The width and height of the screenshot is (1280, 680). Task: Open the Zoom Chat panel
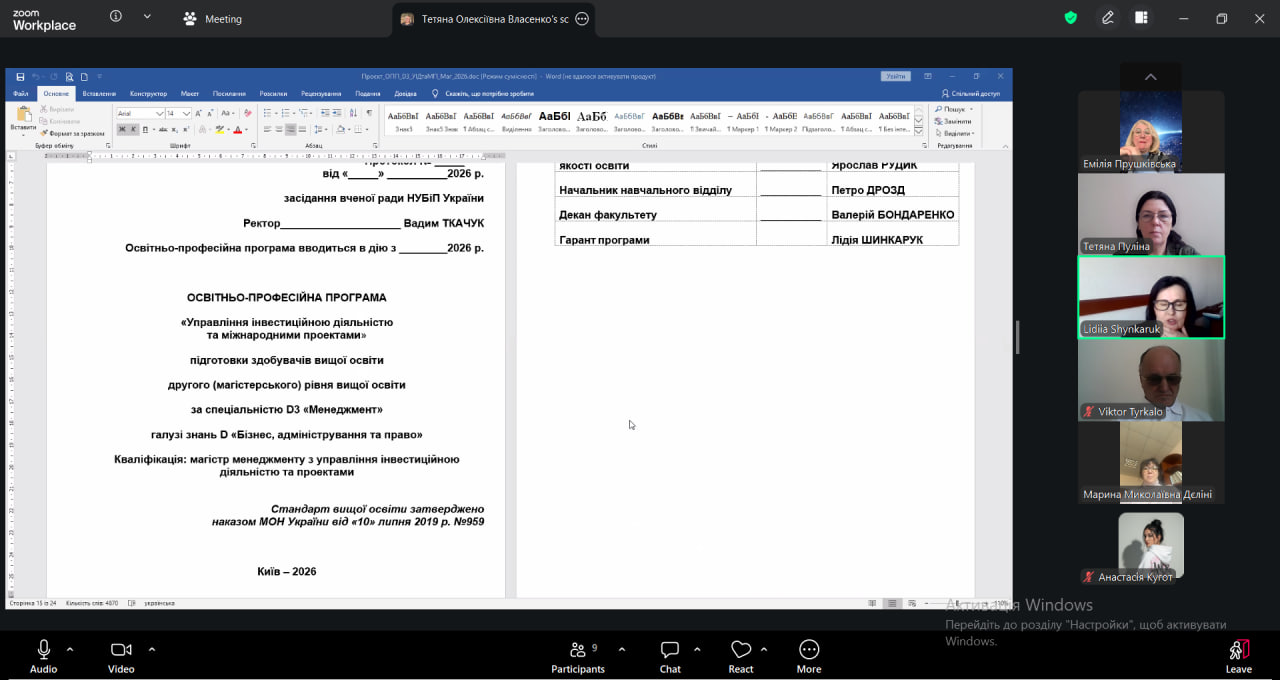[670, 655]
